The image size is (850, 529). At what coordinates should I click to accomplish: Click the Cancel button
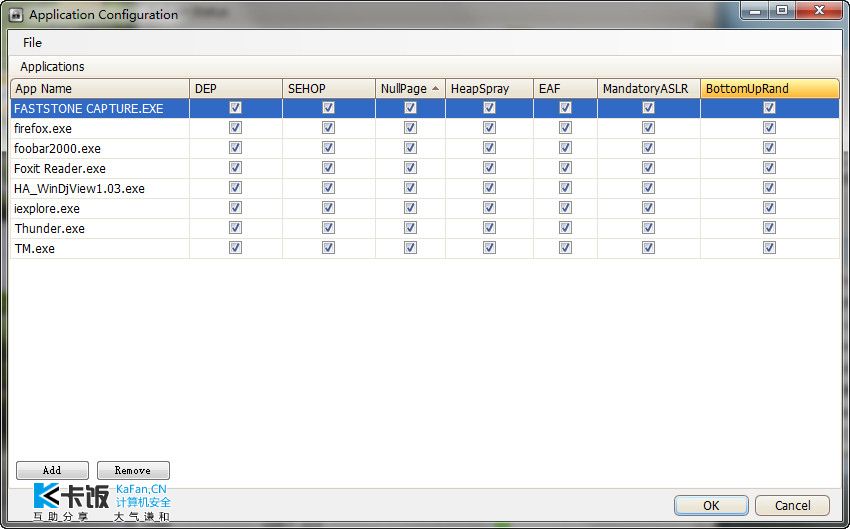pyautogui.click(x=793, y=506)
